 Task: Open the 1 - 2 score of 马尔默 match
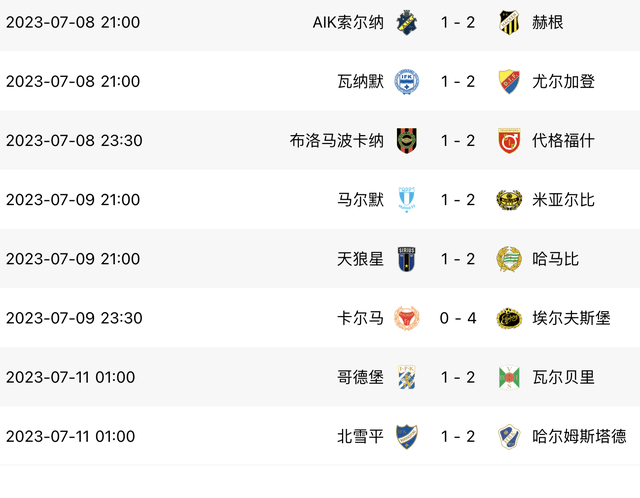pyautogui.click(x=458, y=200)
